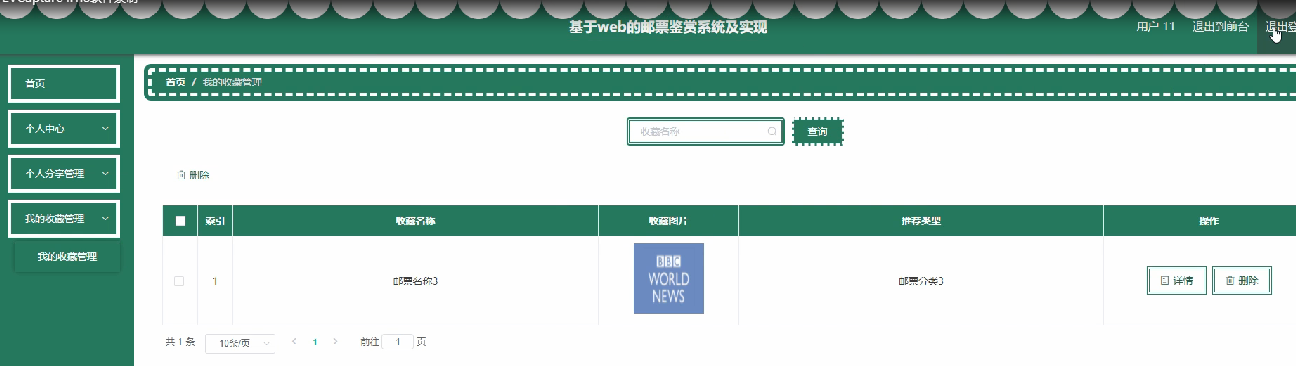The width and height of the screenshot is (1296, 366).
Task: Click the 邮票分类3 cell
Action: point(921,281)
